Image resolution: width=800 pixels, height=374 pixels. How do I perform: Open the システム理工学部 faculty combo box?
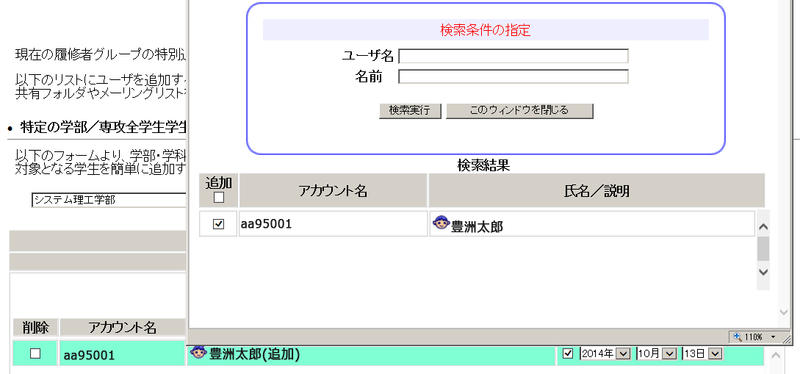108,200
